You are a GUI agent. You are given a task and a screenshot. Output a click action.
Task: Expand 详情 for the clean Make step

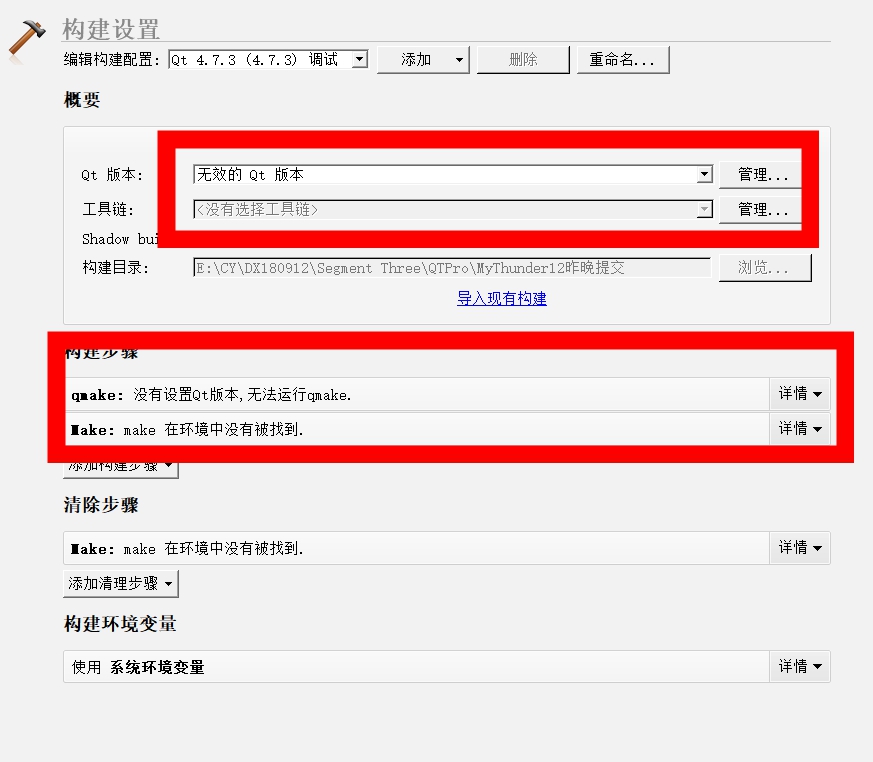(x=800, y=547)
